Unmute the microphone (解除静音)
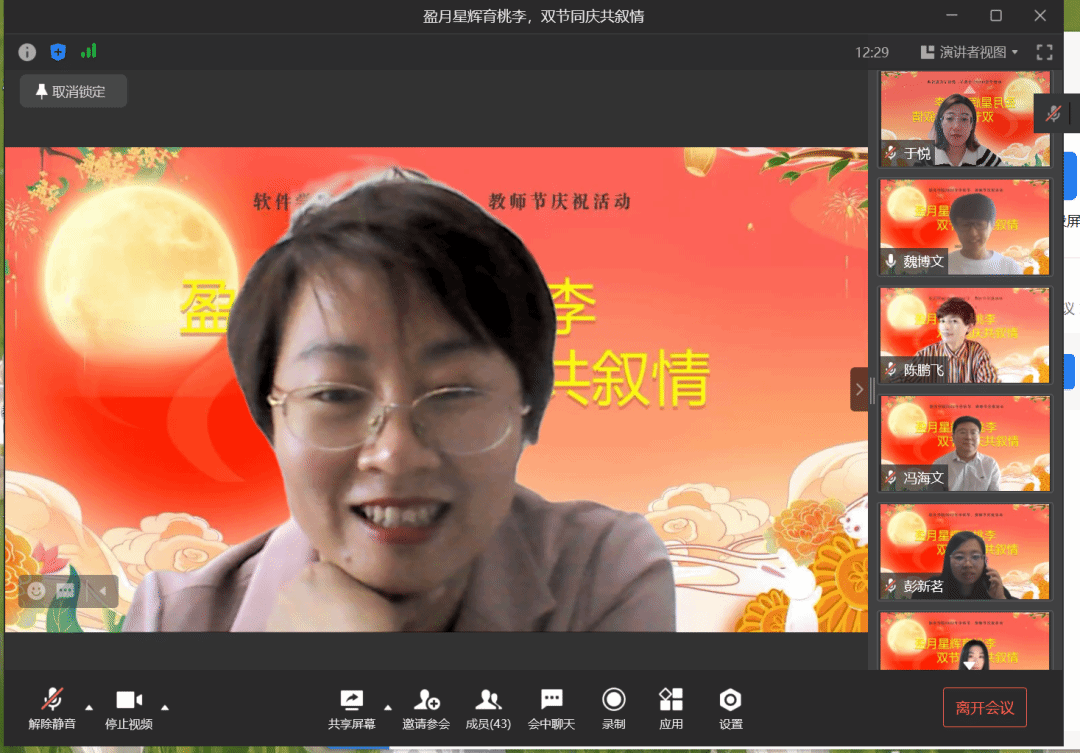Image resolution: width=1080 pixels, height=753 pixels. click(52, 708)
